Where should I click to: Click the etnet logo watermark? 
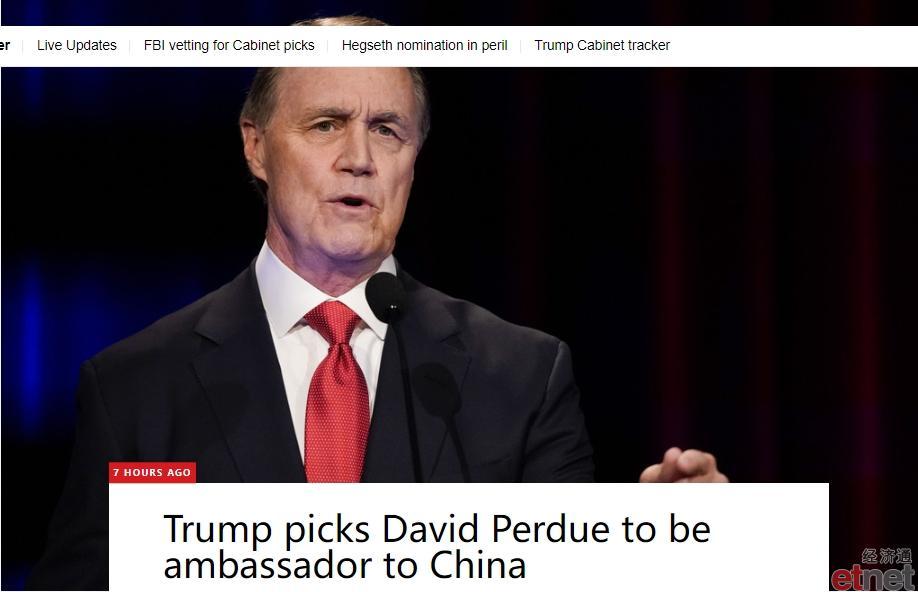tap(872, 578)
